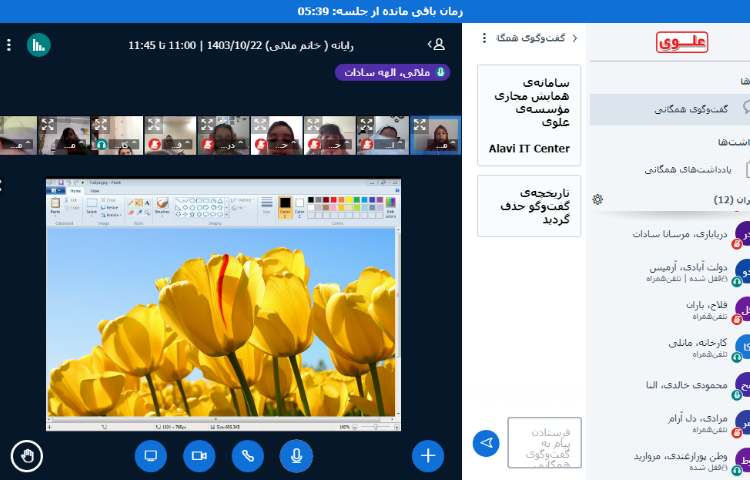Click the talking indicator ملائی، الهه سادات
Viewport: 750px width, 480px height.
tap(392, 73)
